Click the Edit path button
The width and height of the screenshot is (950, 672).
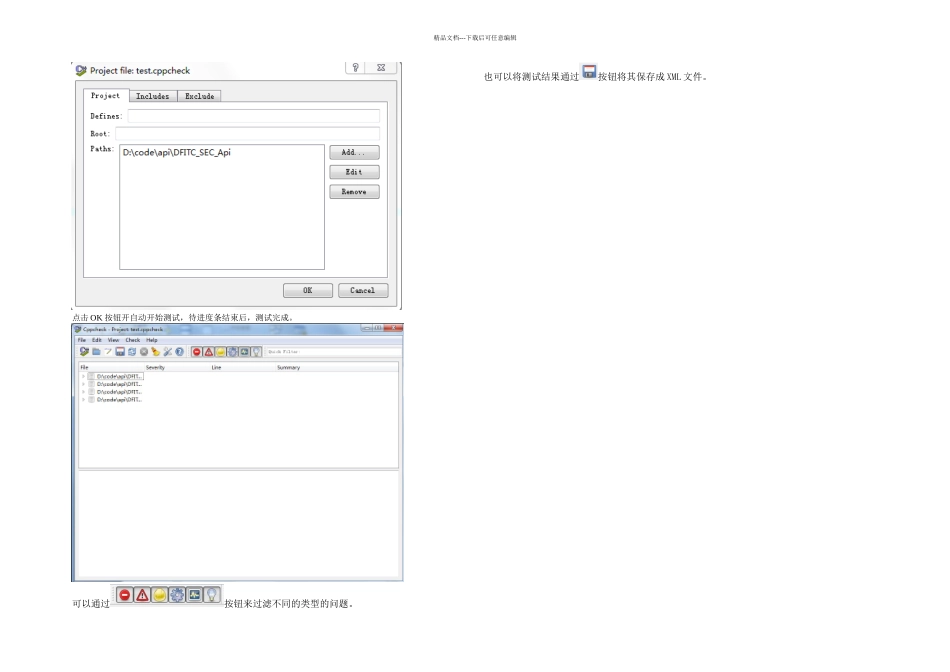tap(354, 172)
